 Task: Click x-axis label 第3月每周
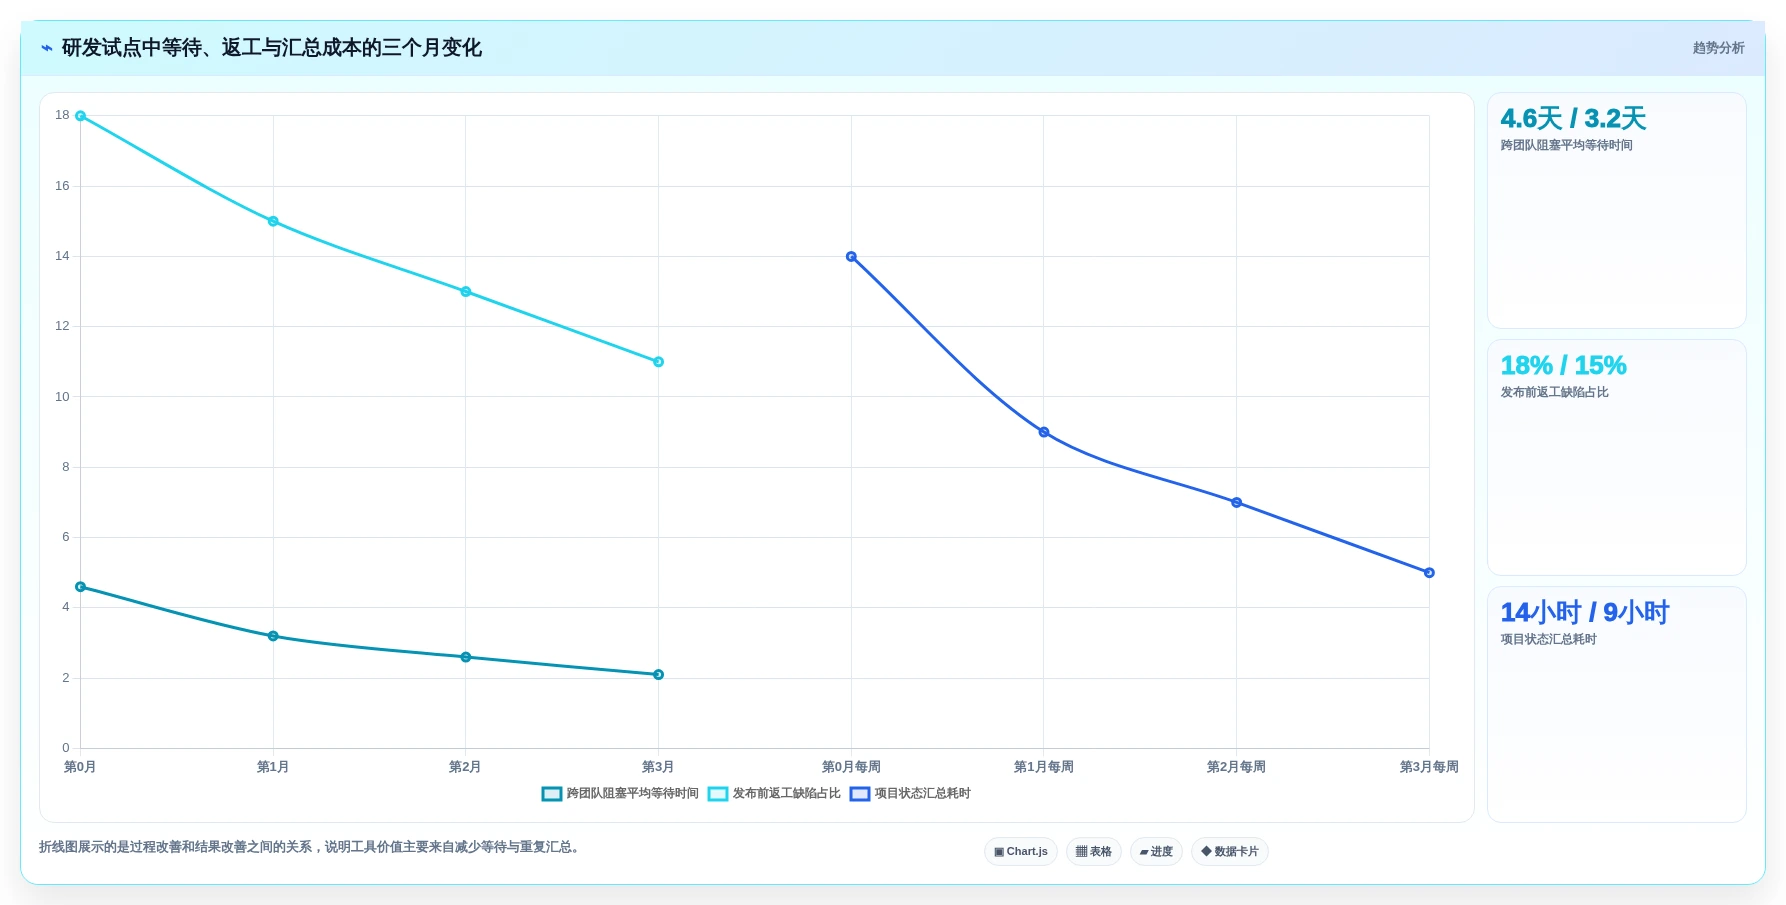click(x=1429, y=767)
